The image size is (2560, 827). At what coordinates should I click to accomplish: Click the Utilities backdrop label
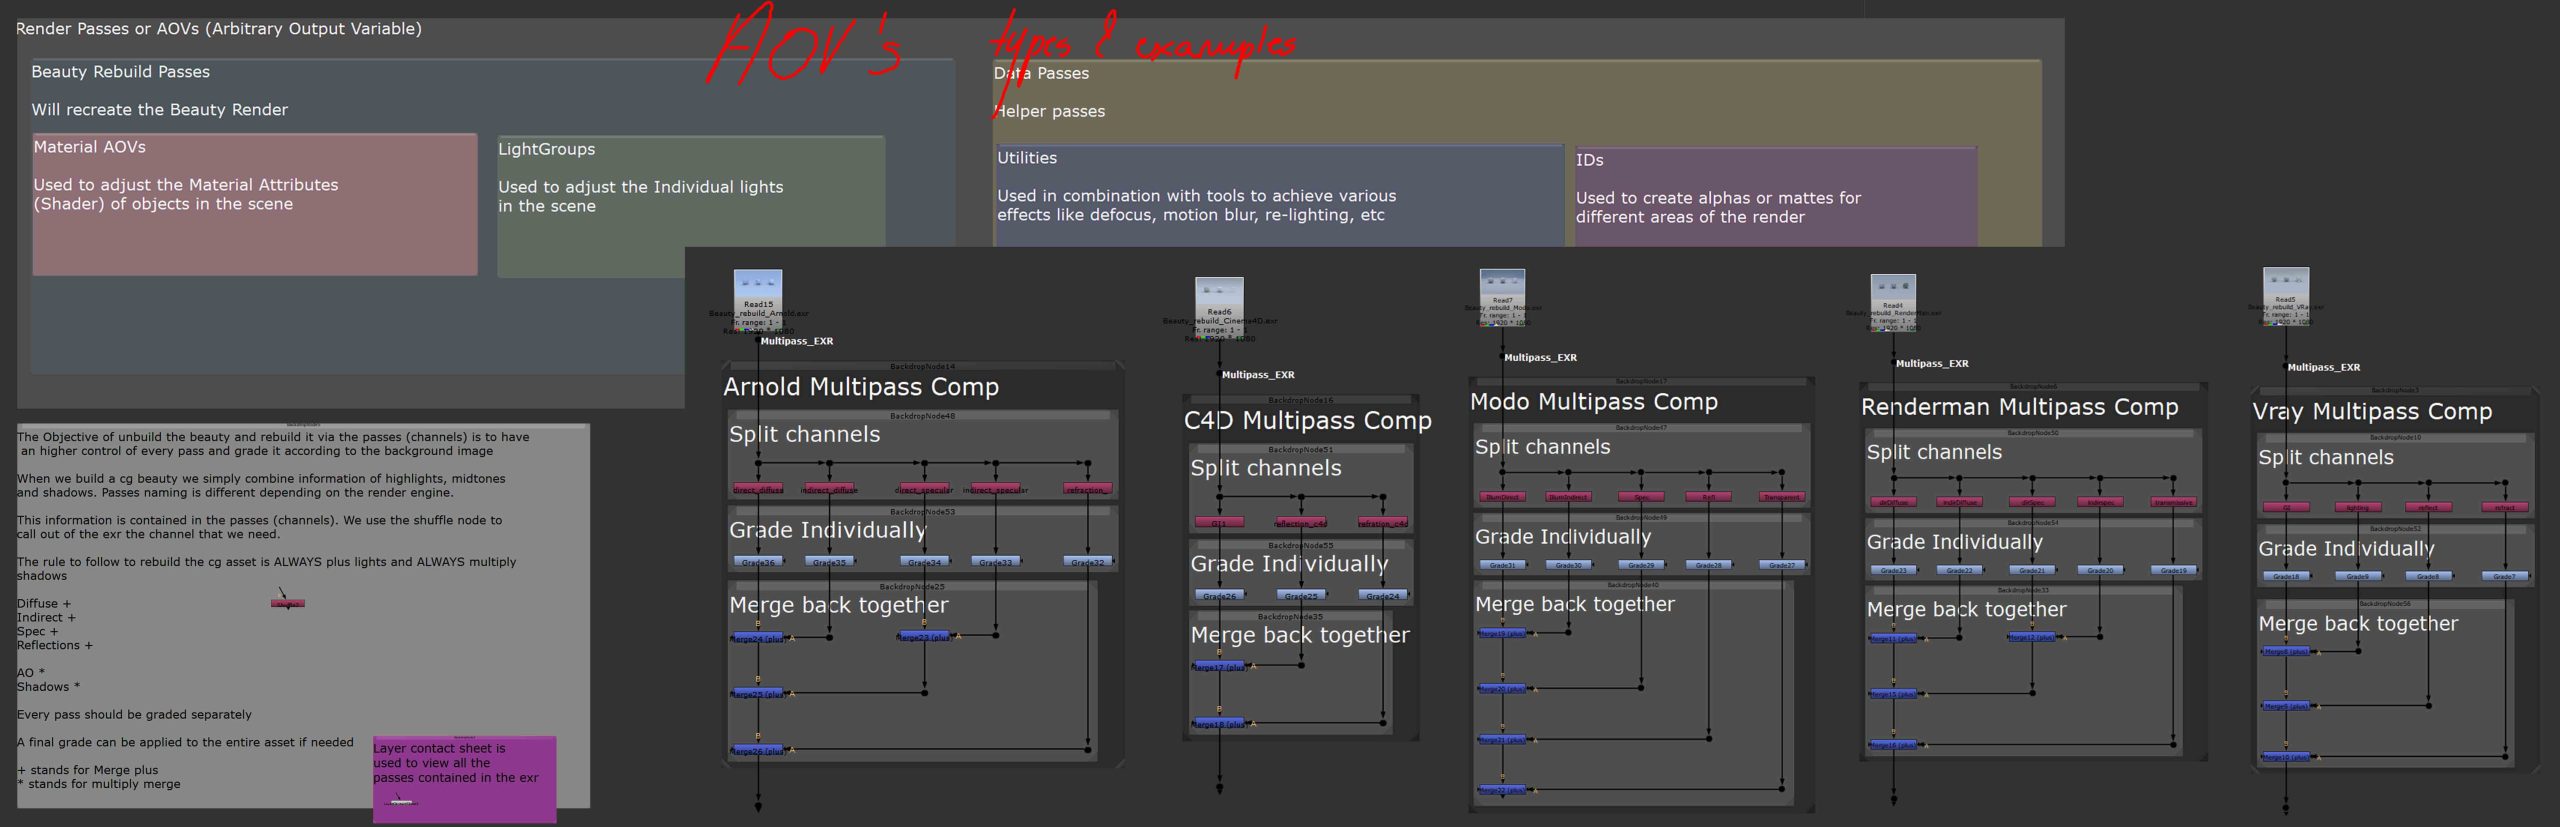point(1027,158)
